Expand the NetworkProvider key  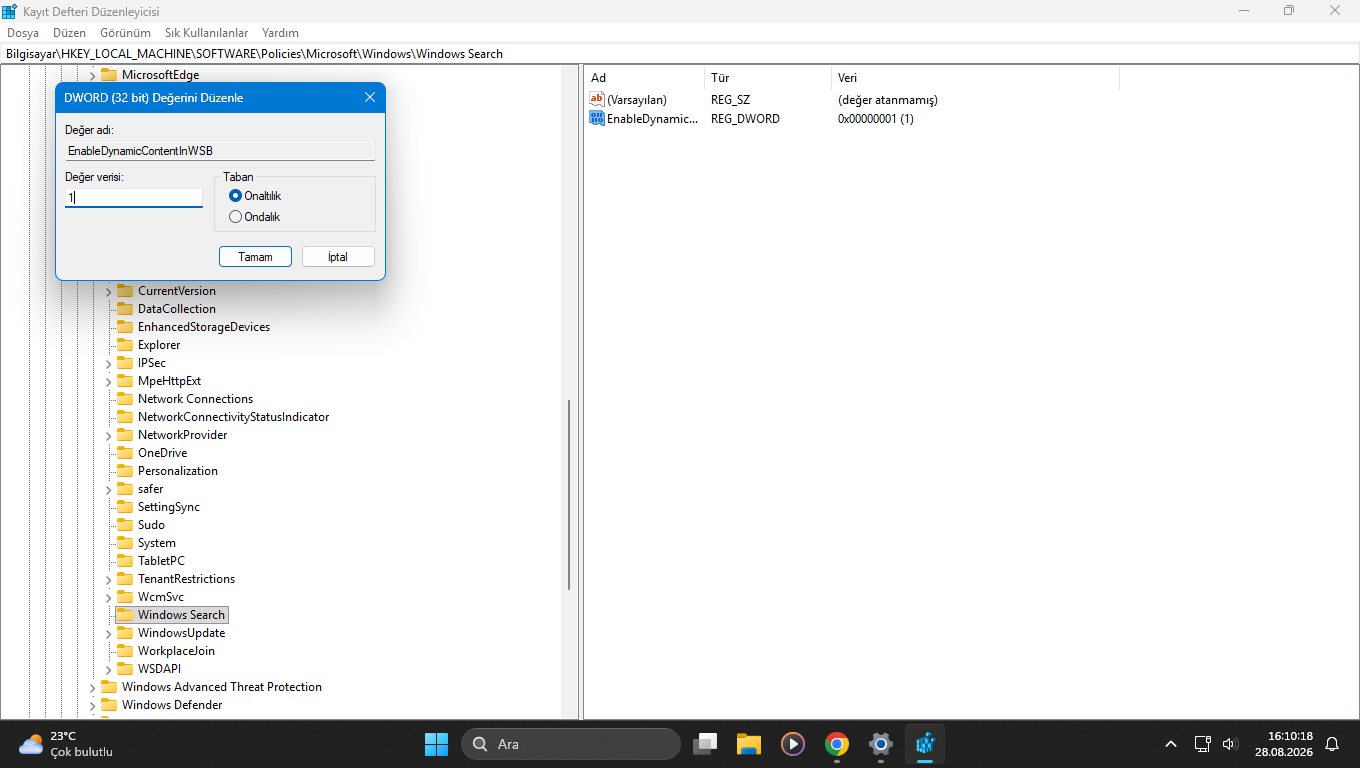pyautogui.click(x=109, y=435)
